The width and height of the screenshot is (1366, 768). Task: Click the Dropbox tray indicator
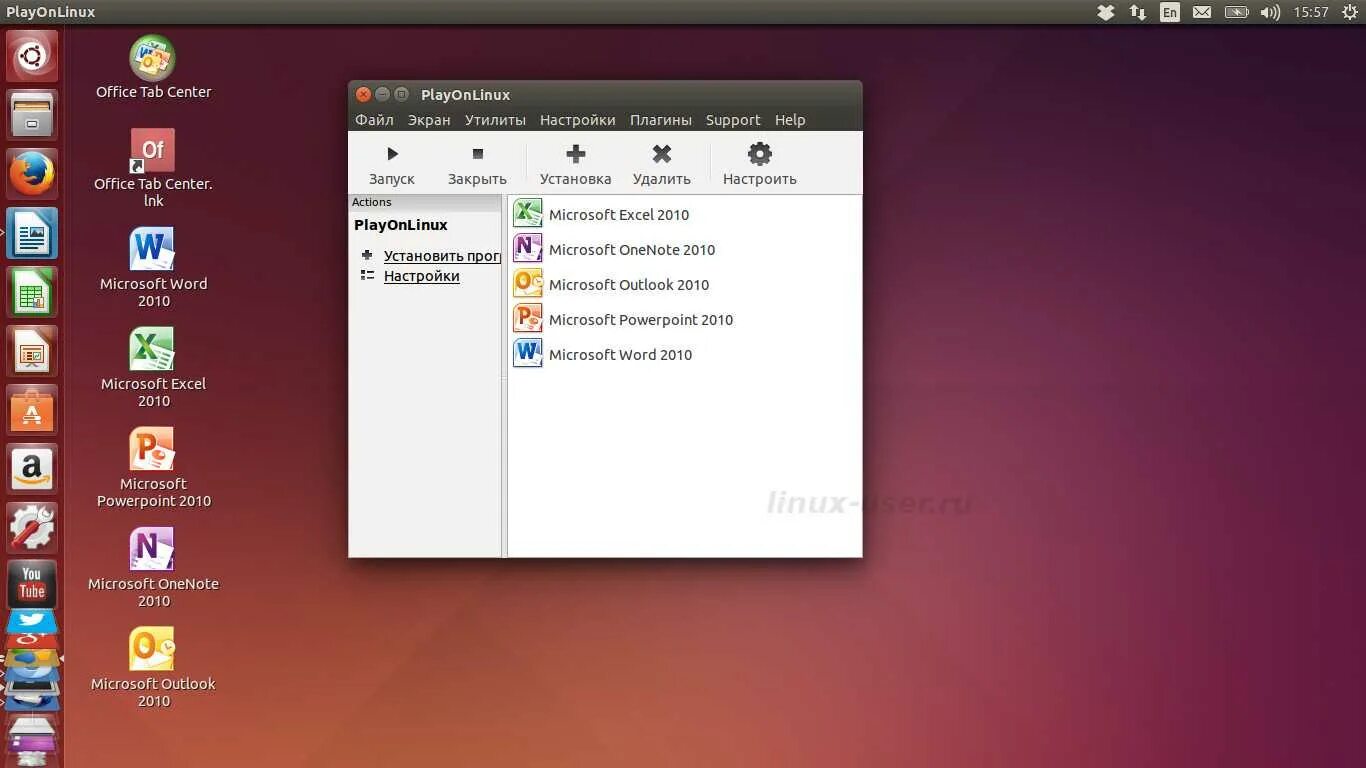[x=1106, y=12]
